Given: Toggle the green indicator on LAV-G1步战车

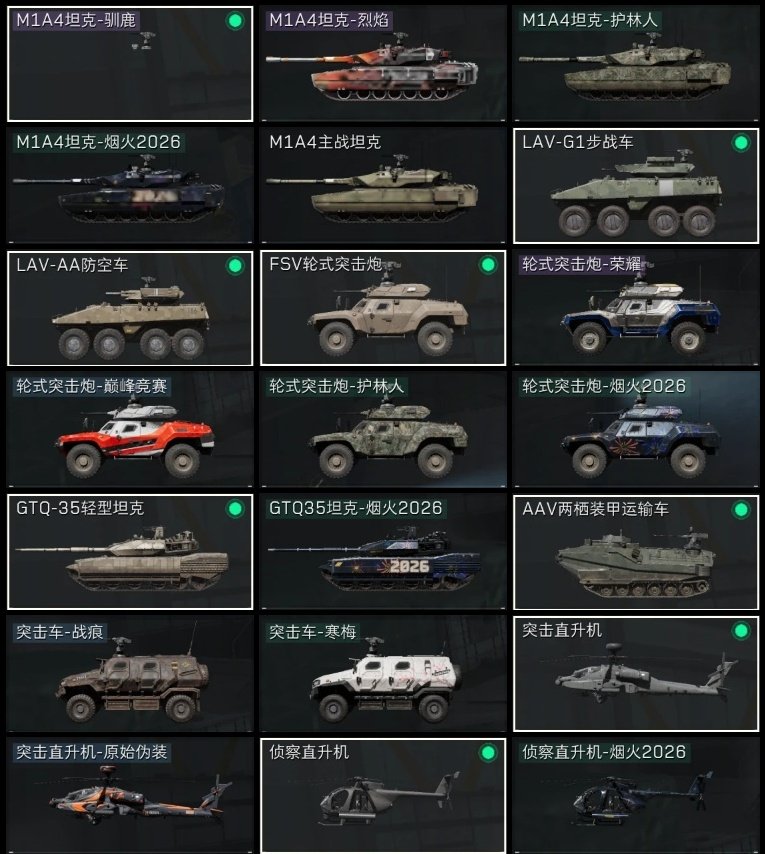Looking at the screenshot, I should pos(741,143).
